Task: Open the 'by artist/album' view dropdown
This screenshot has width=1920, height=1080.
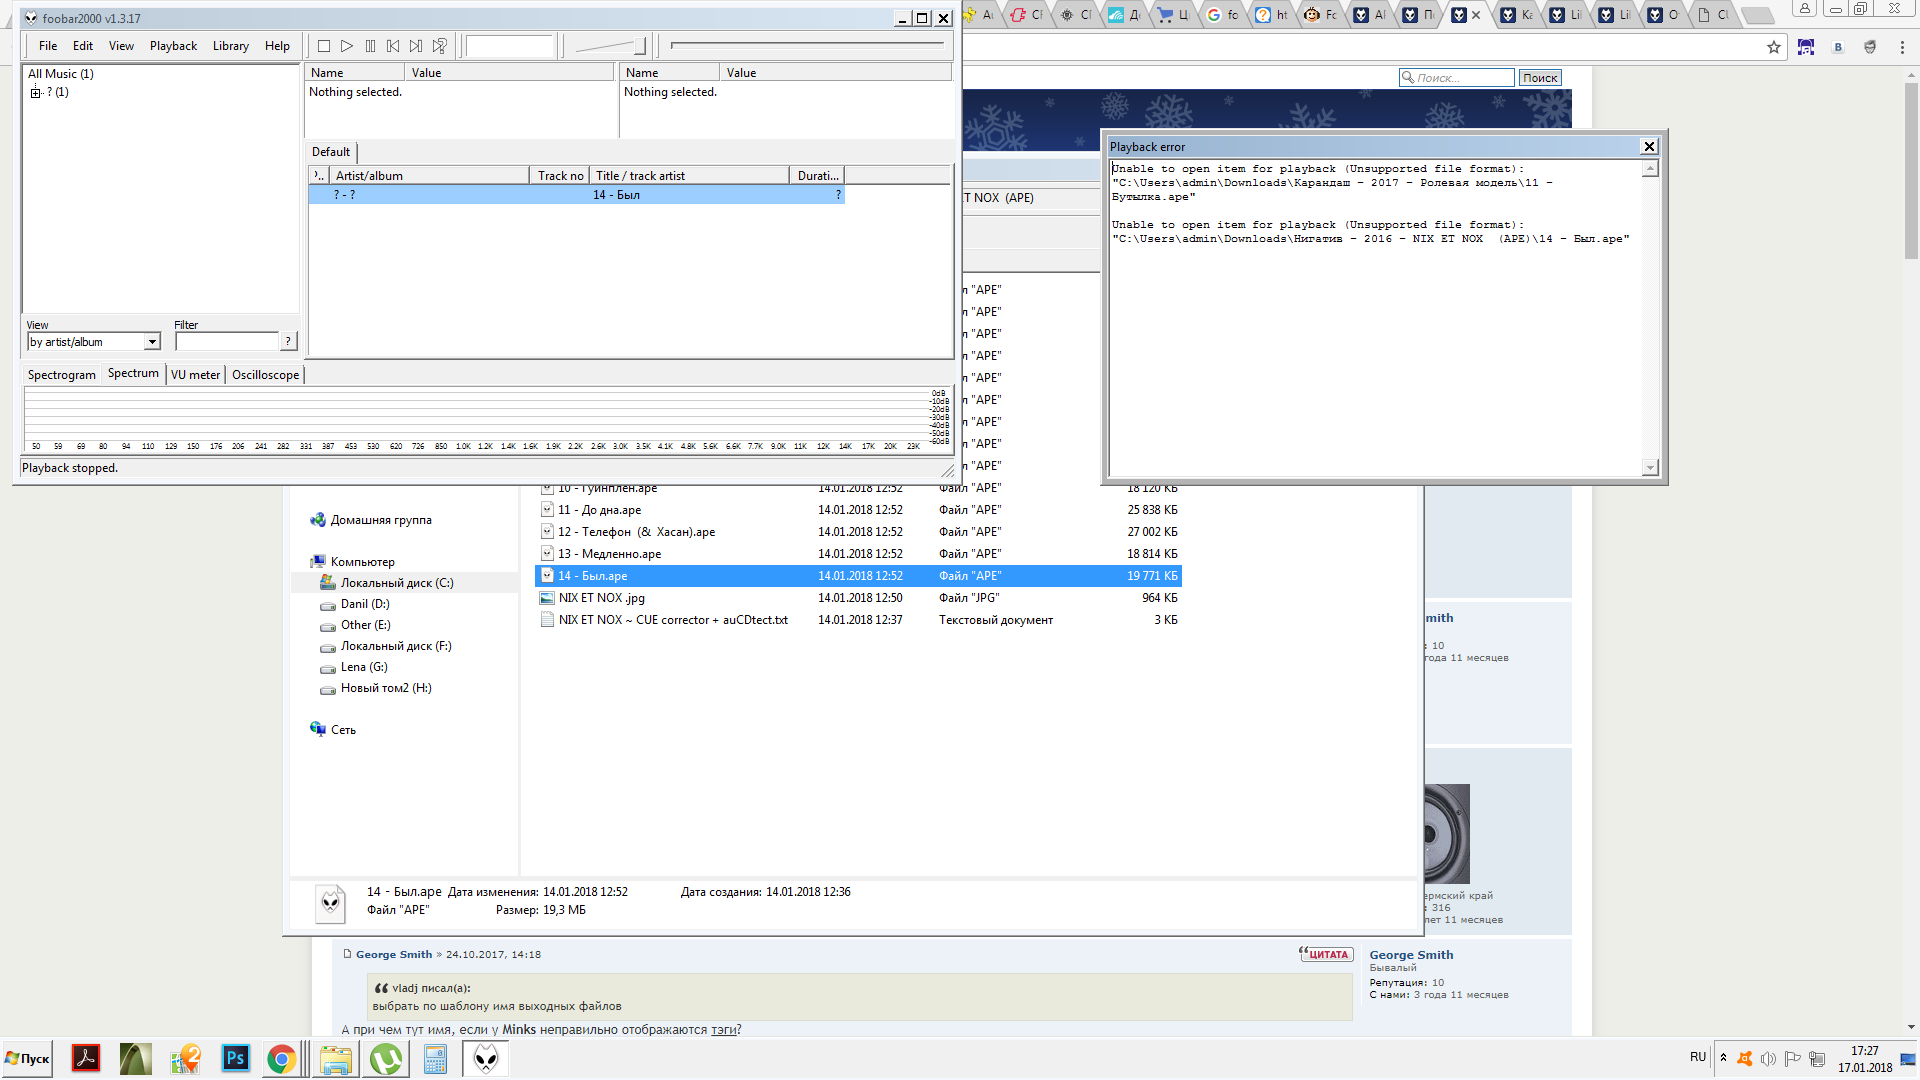Action: tap(152, 342)
